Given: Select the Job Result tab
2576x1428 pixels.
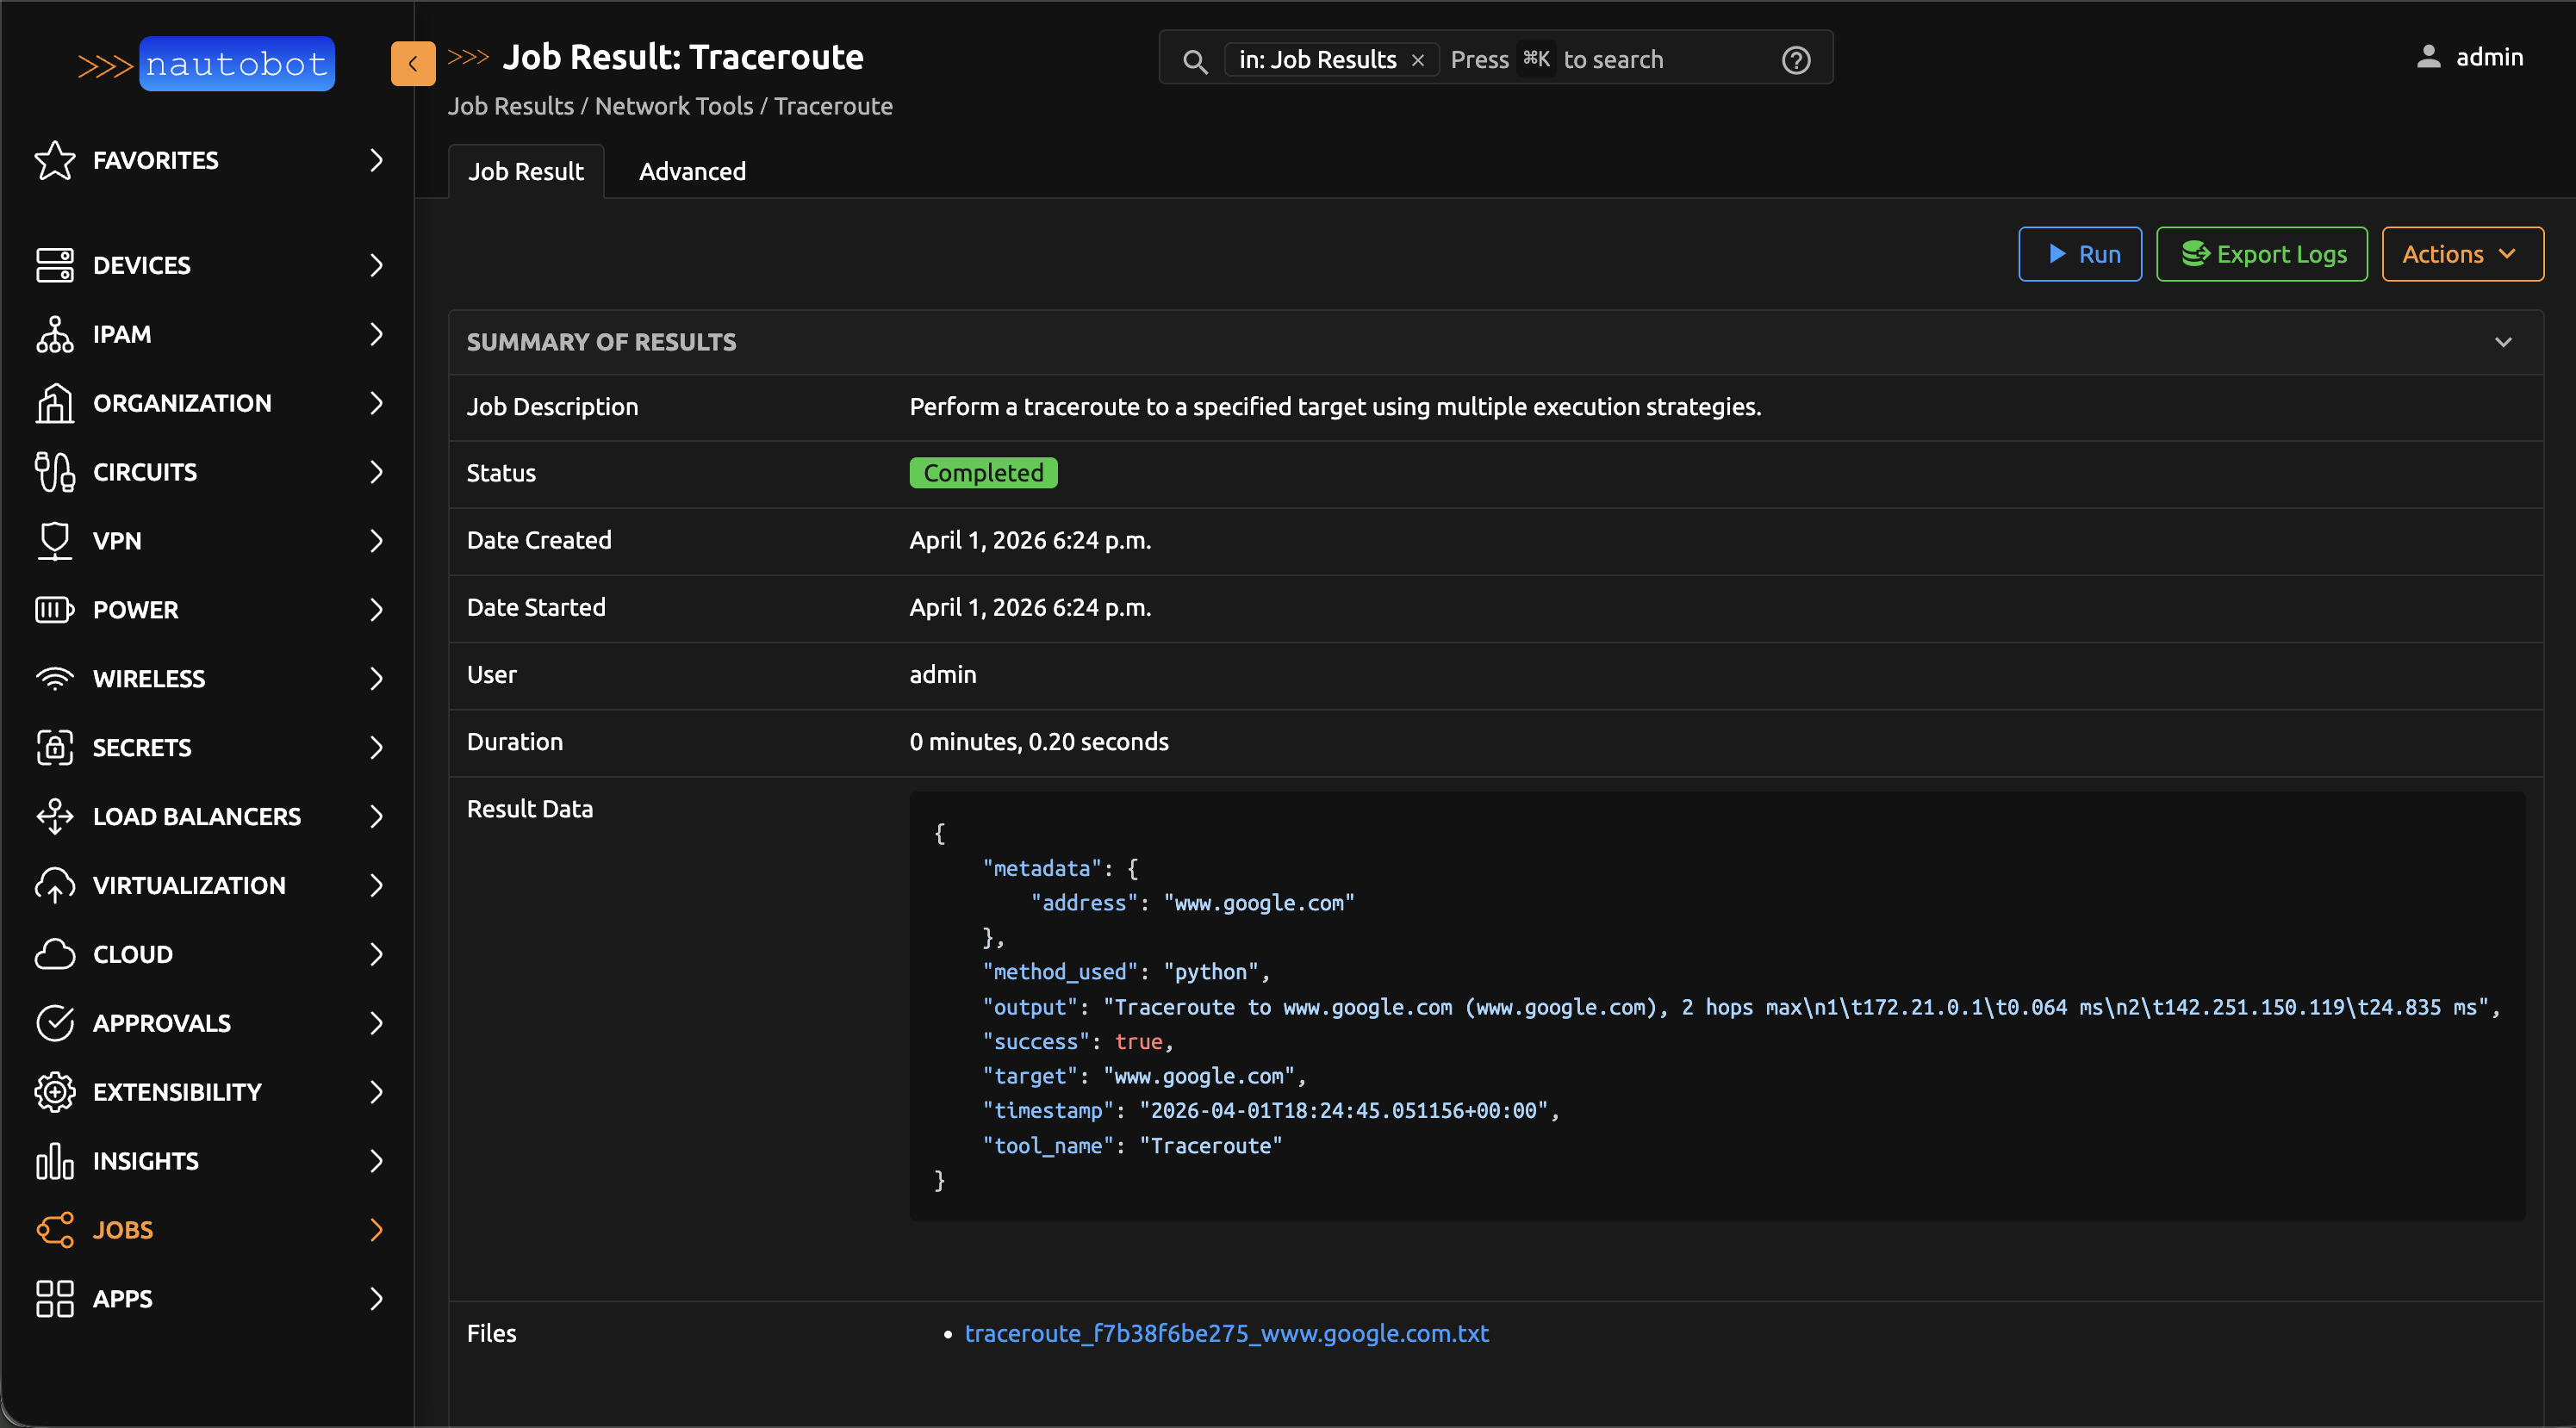Looking at the screenshot, I should pos(525,171).
